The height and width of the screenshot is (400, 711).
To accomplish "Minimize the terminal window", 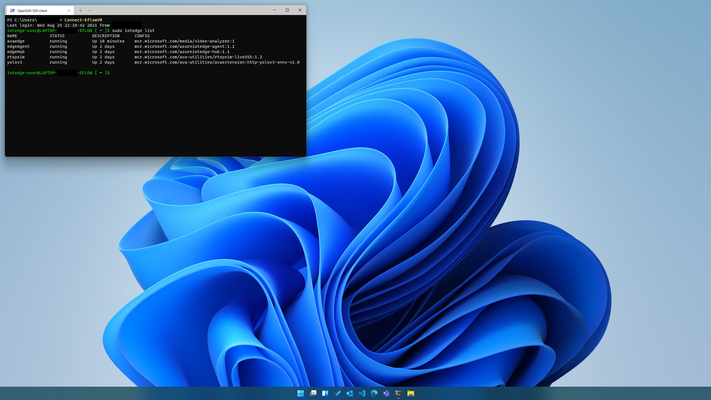I will pos(274,10).
